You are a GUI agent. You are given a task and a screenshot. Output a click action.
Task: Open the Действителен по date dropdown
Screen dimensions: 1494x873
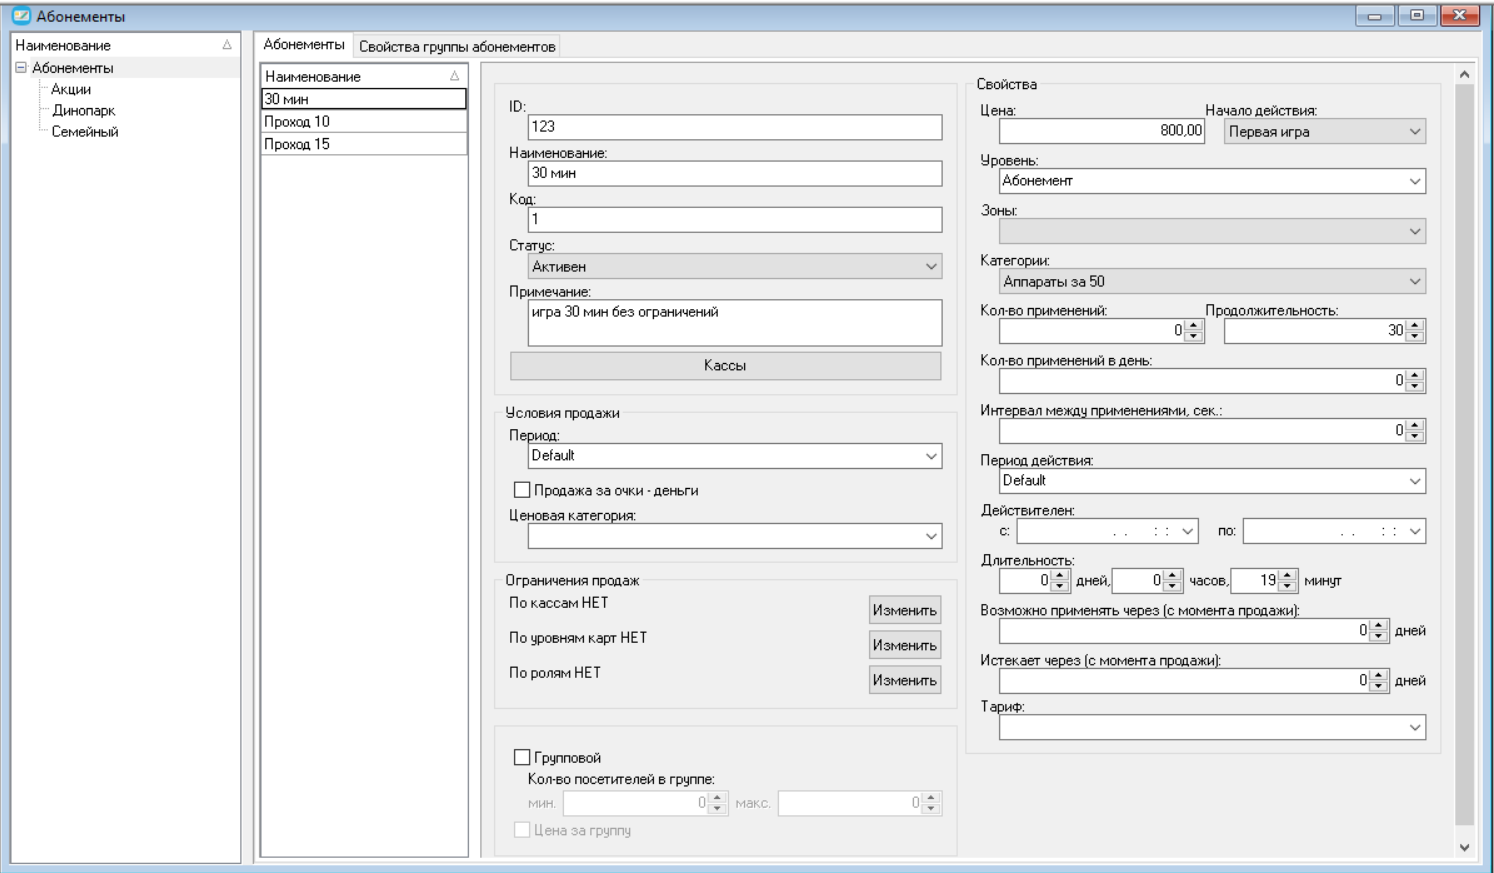tap(1415, 531)
